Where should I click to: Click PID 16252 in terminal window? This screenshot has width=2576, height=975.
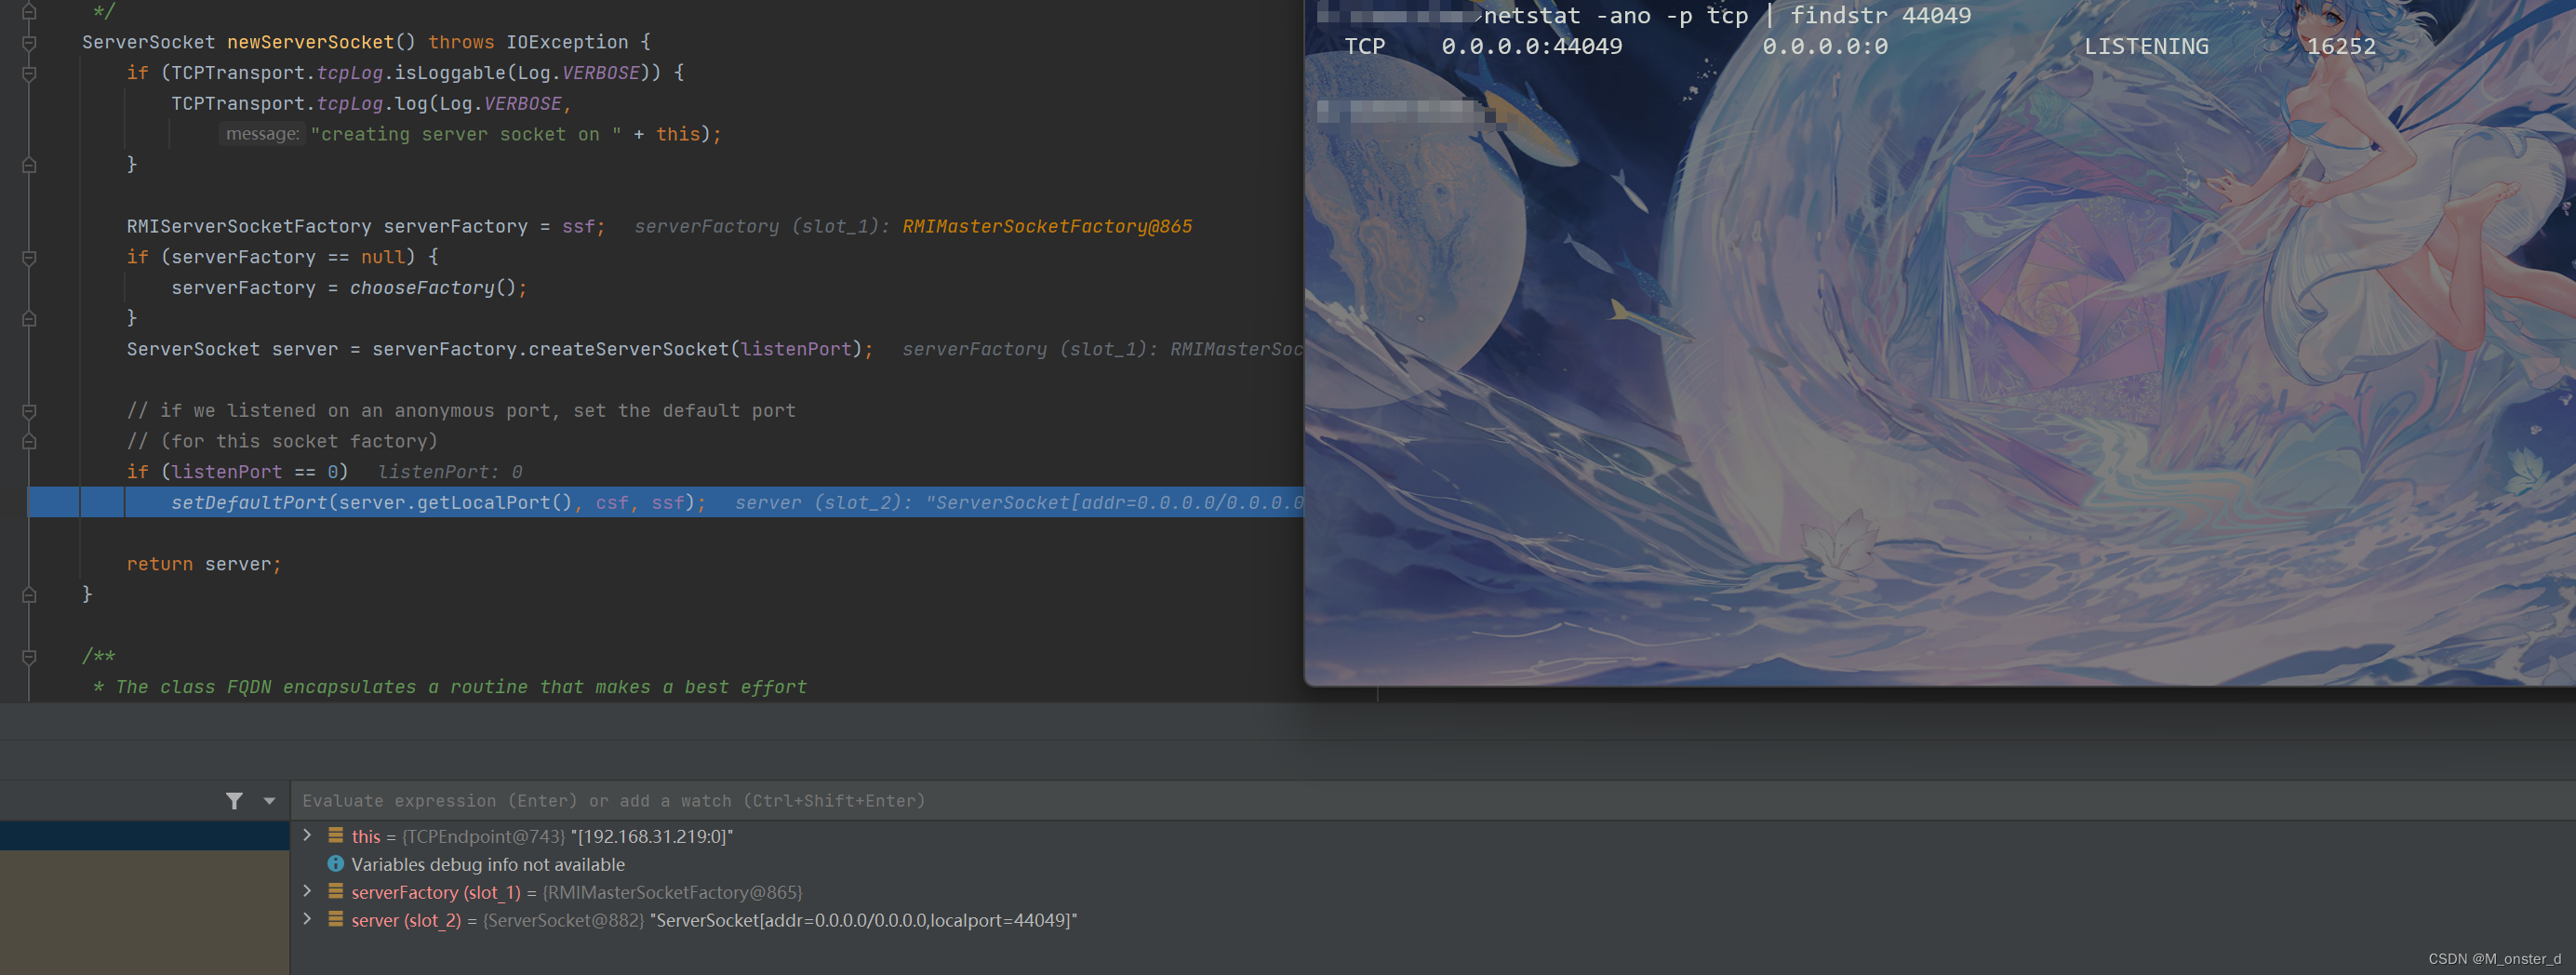click(2341, 47)
